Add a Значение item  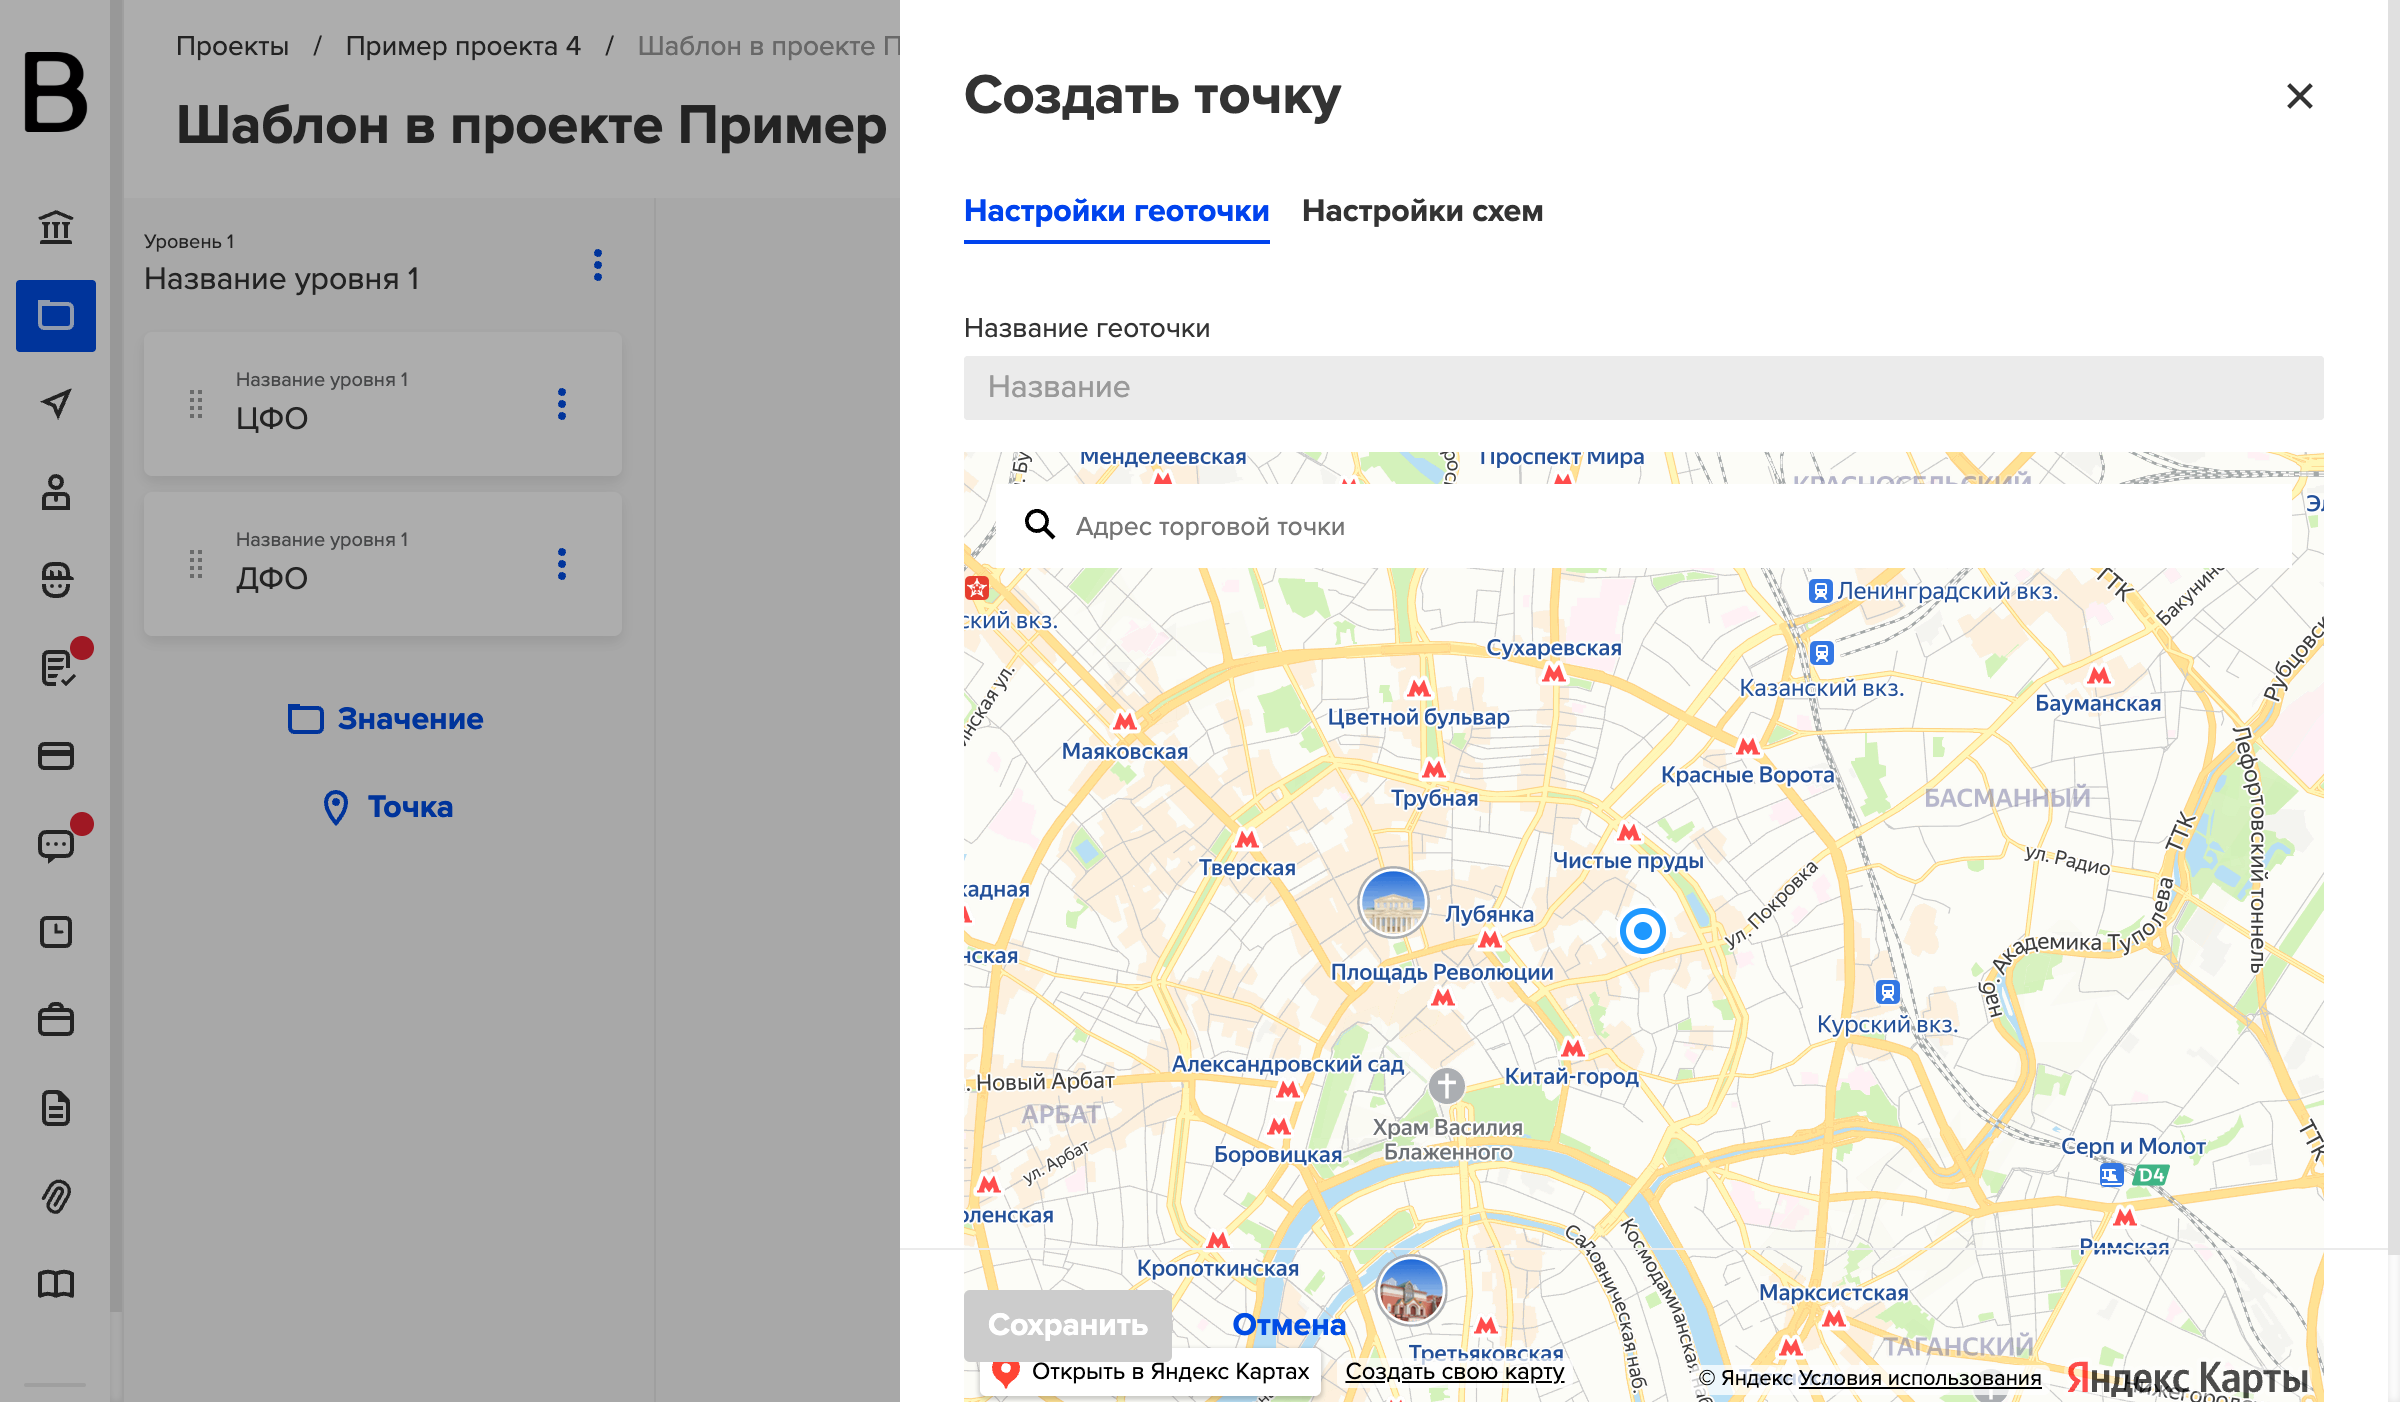[x=386, y=719]
